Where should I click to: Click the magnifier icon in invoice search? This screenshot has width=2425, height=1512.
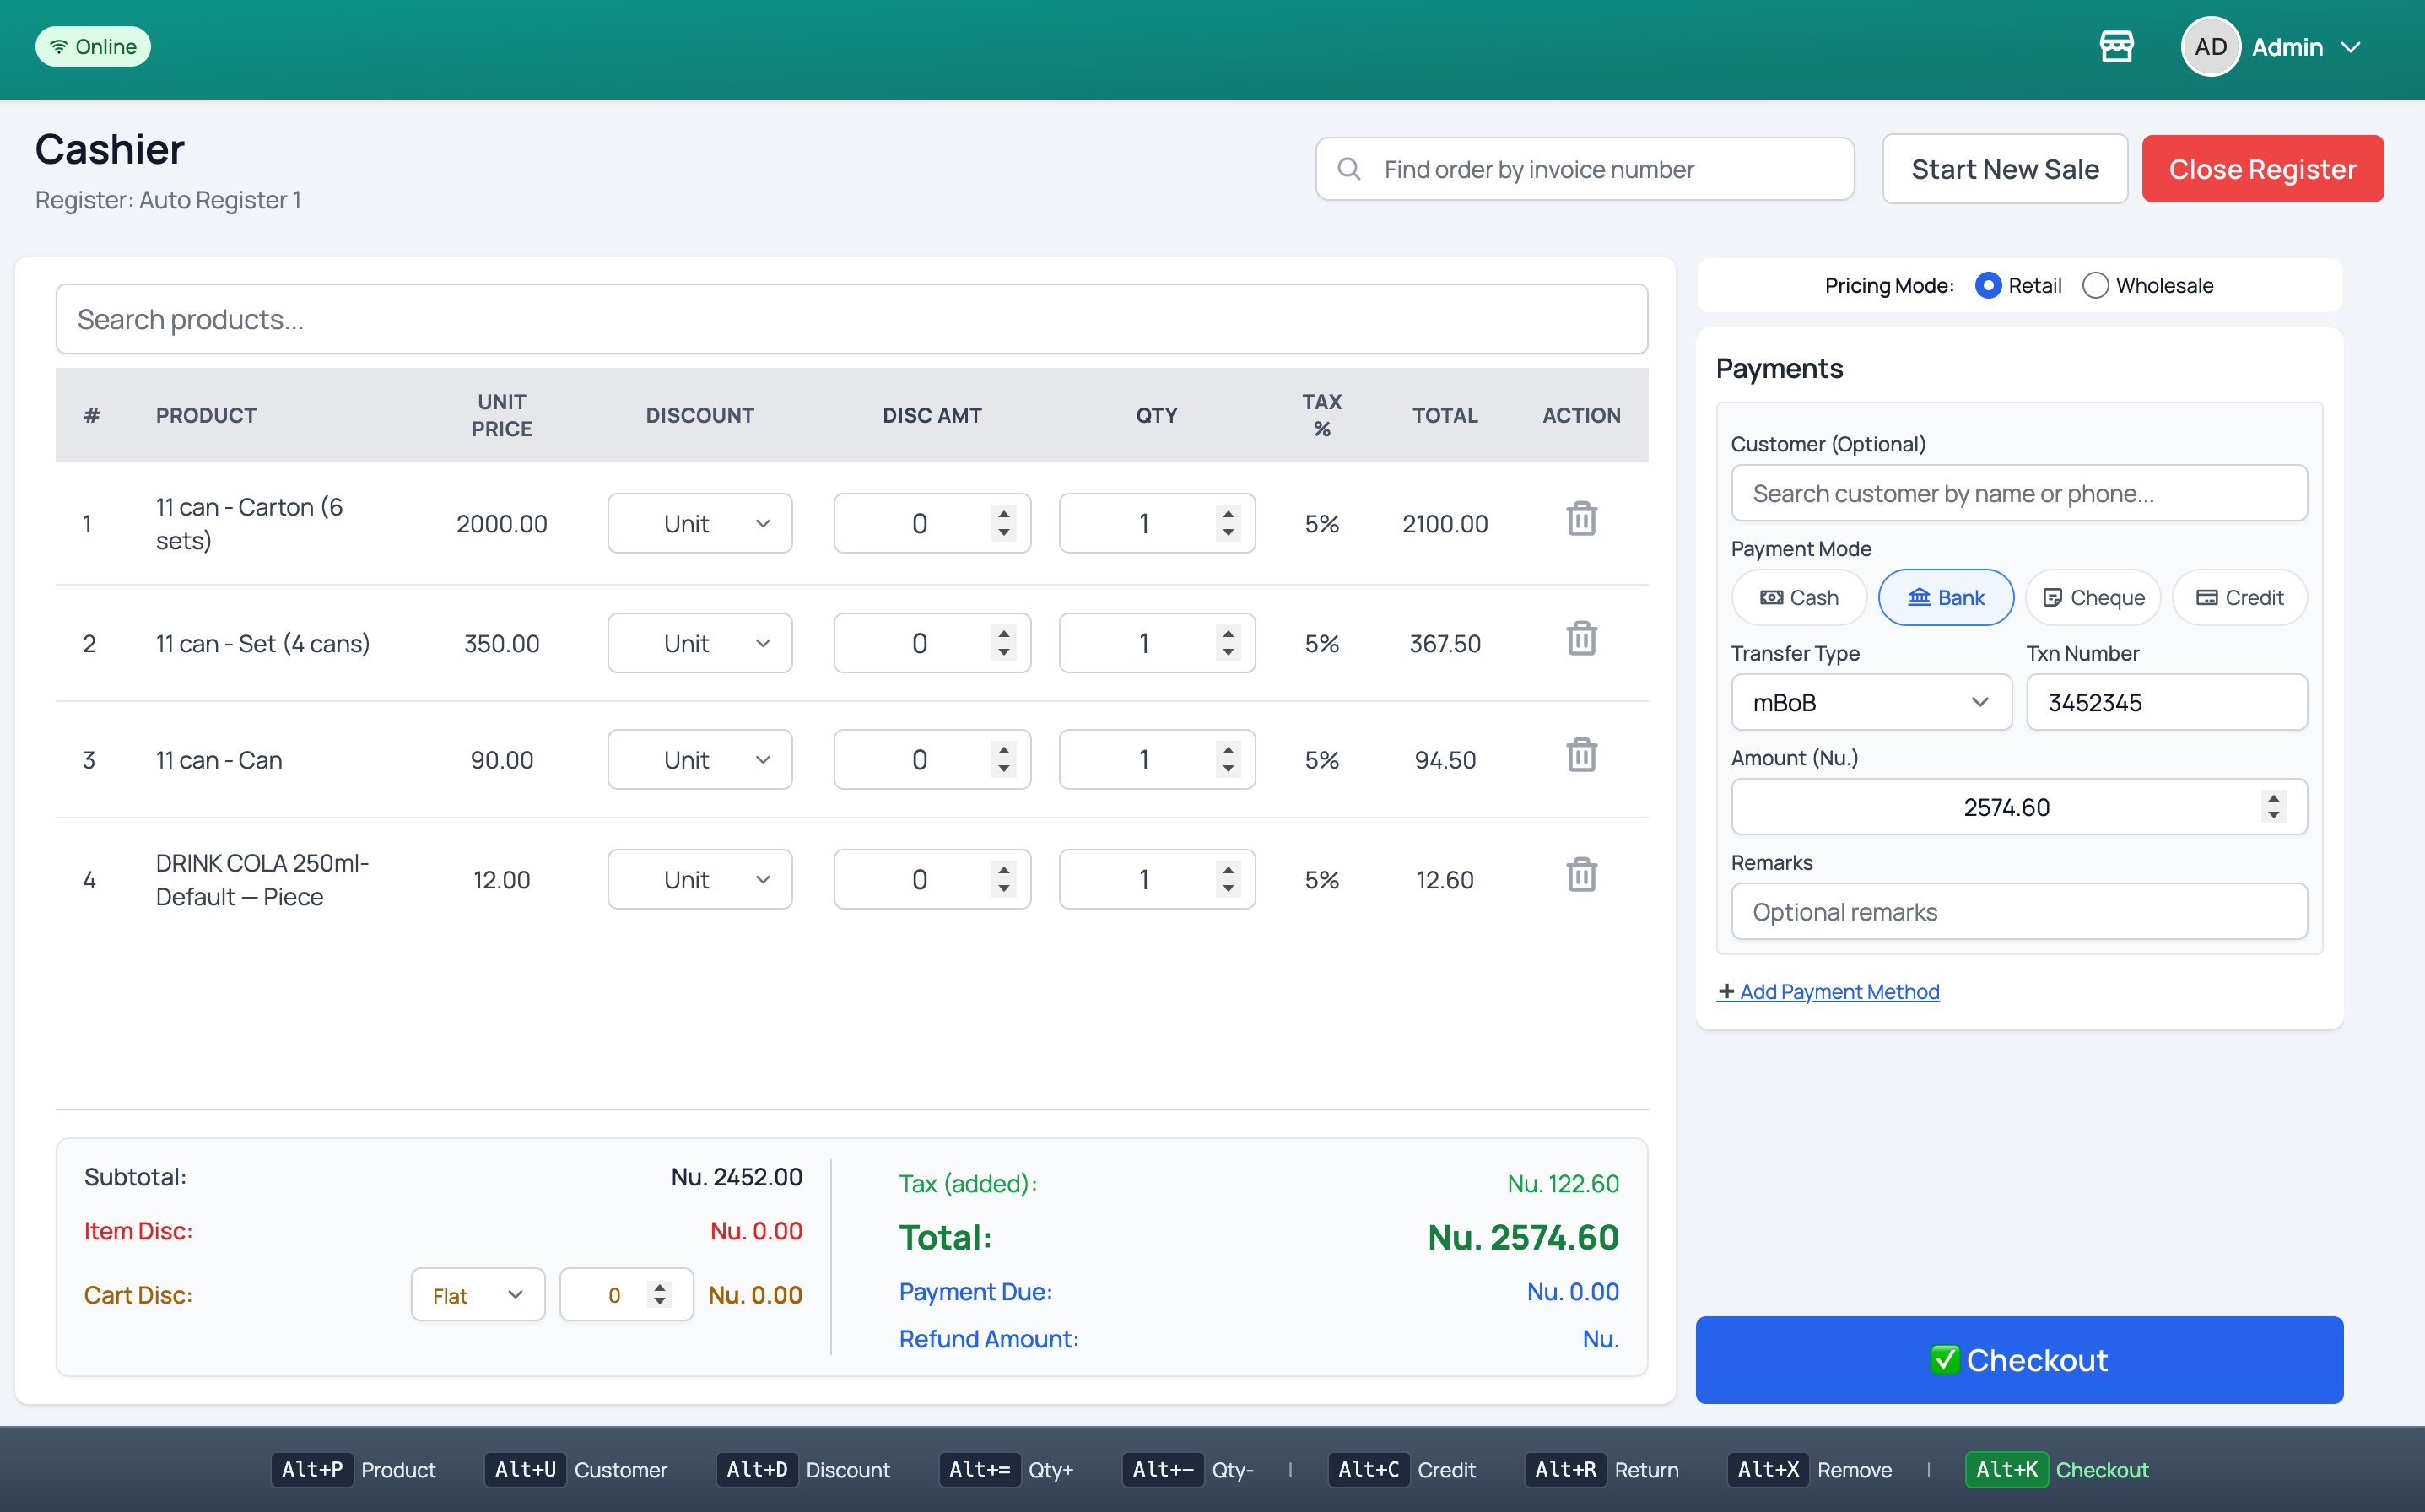coord(1350,168)
